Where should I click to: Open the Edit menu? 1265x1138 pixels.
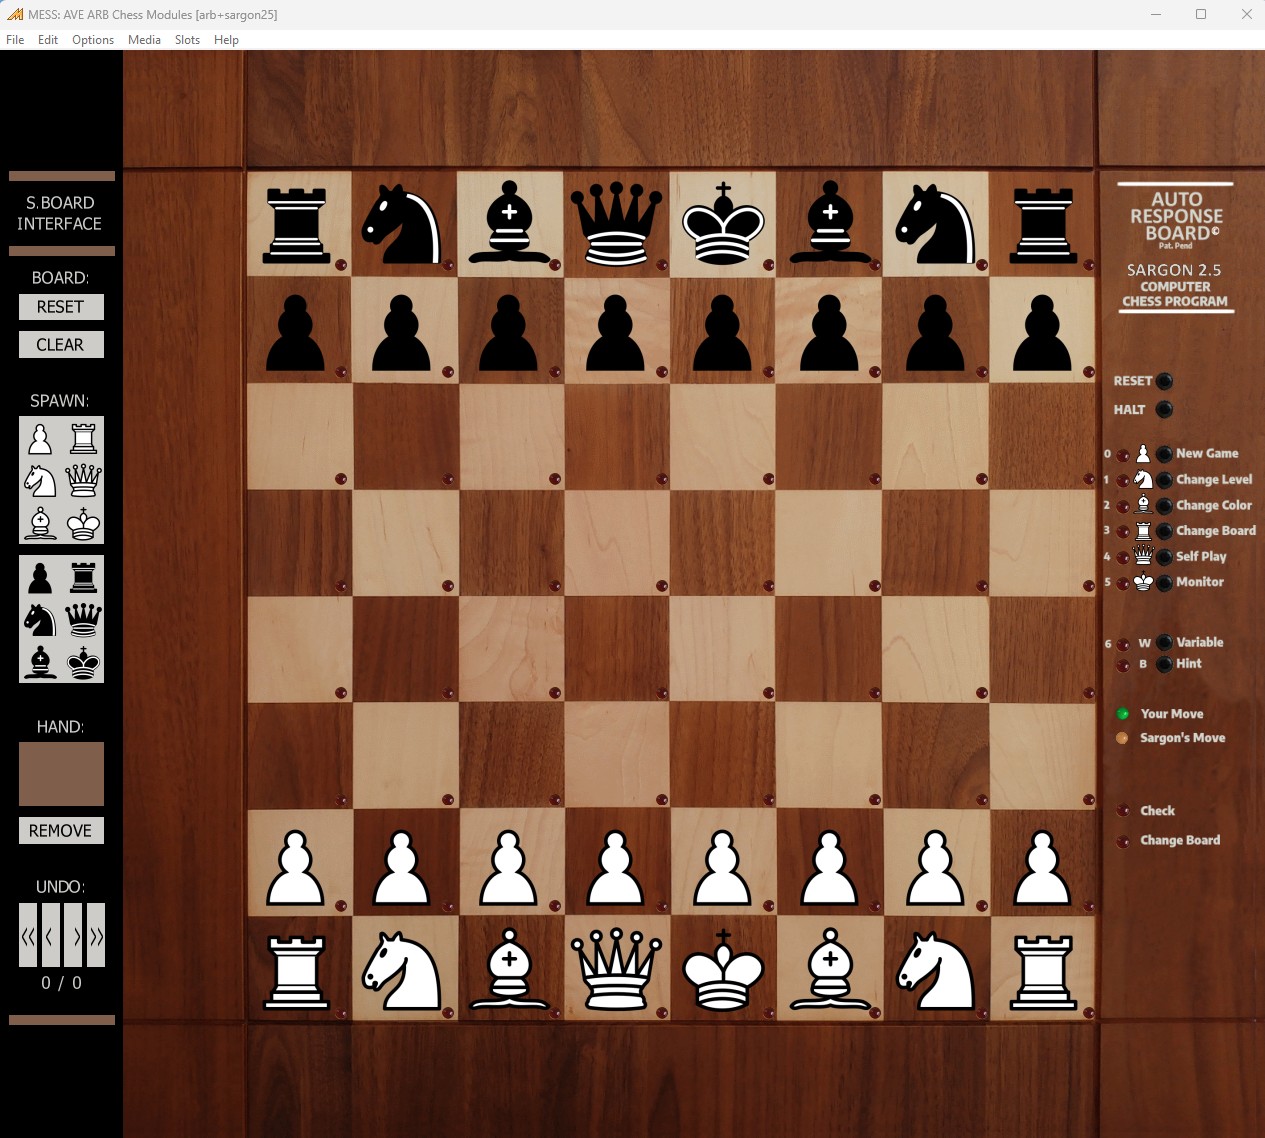48,40
